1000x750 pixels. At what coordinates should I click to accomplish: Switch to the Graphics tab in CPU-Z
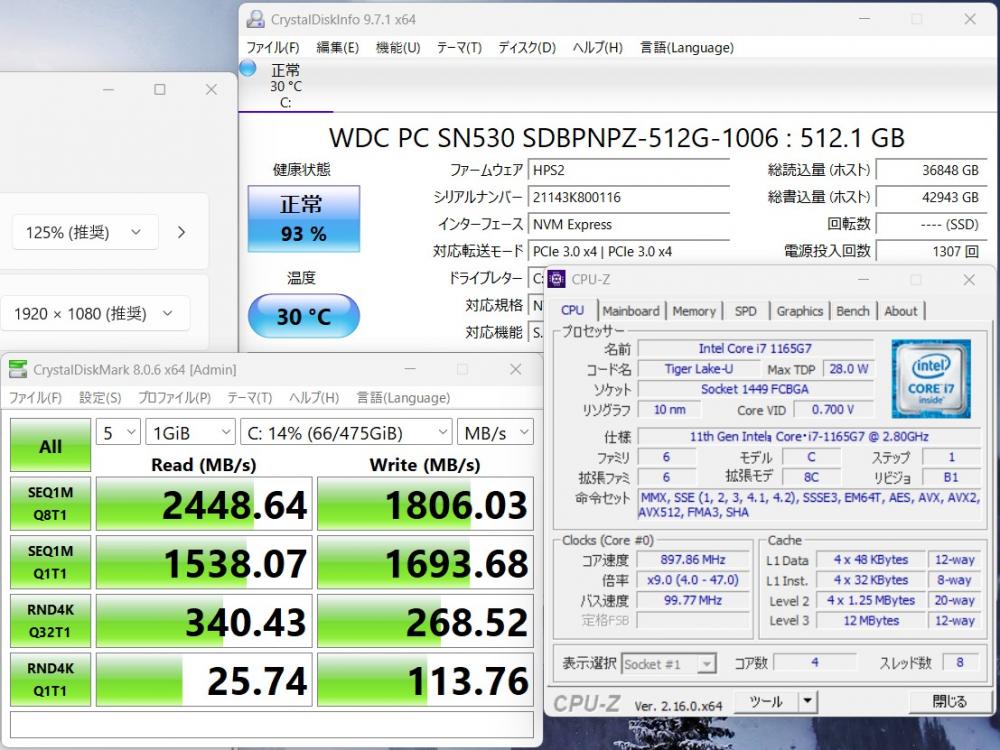tap(800, 311)
